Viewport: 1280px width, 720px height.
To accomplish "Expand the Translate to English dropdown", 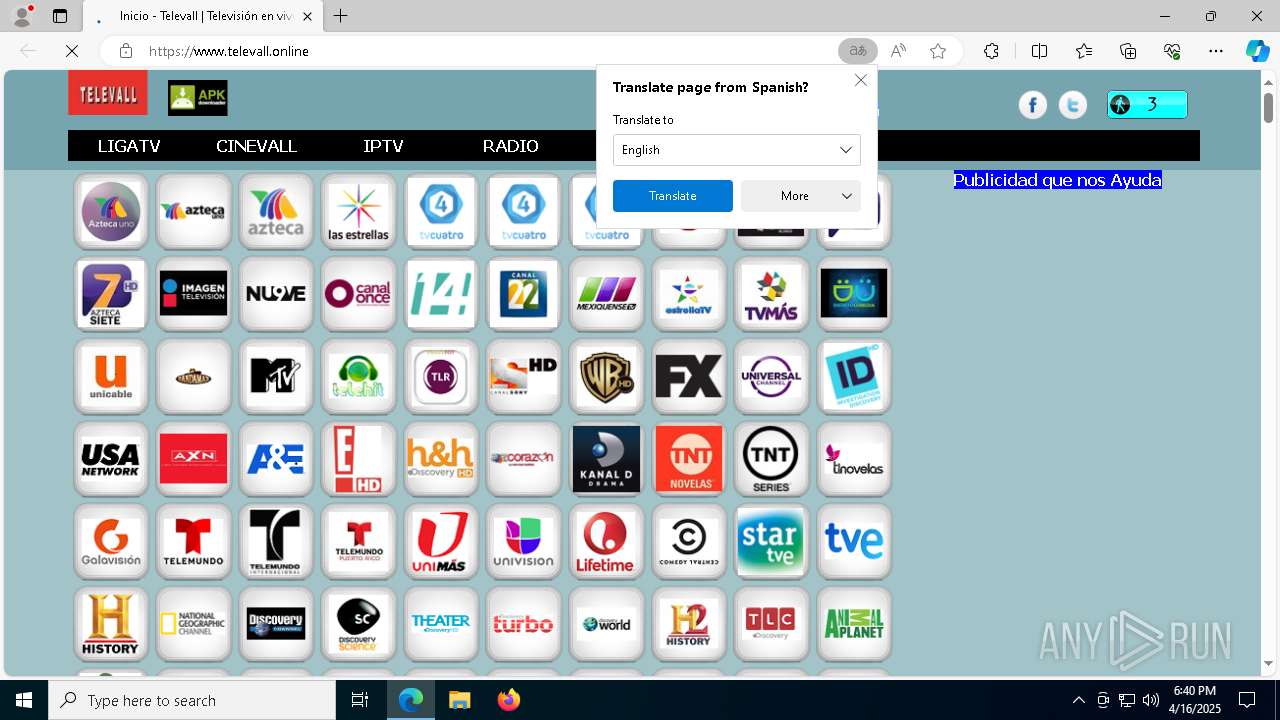I will point(737,150).
